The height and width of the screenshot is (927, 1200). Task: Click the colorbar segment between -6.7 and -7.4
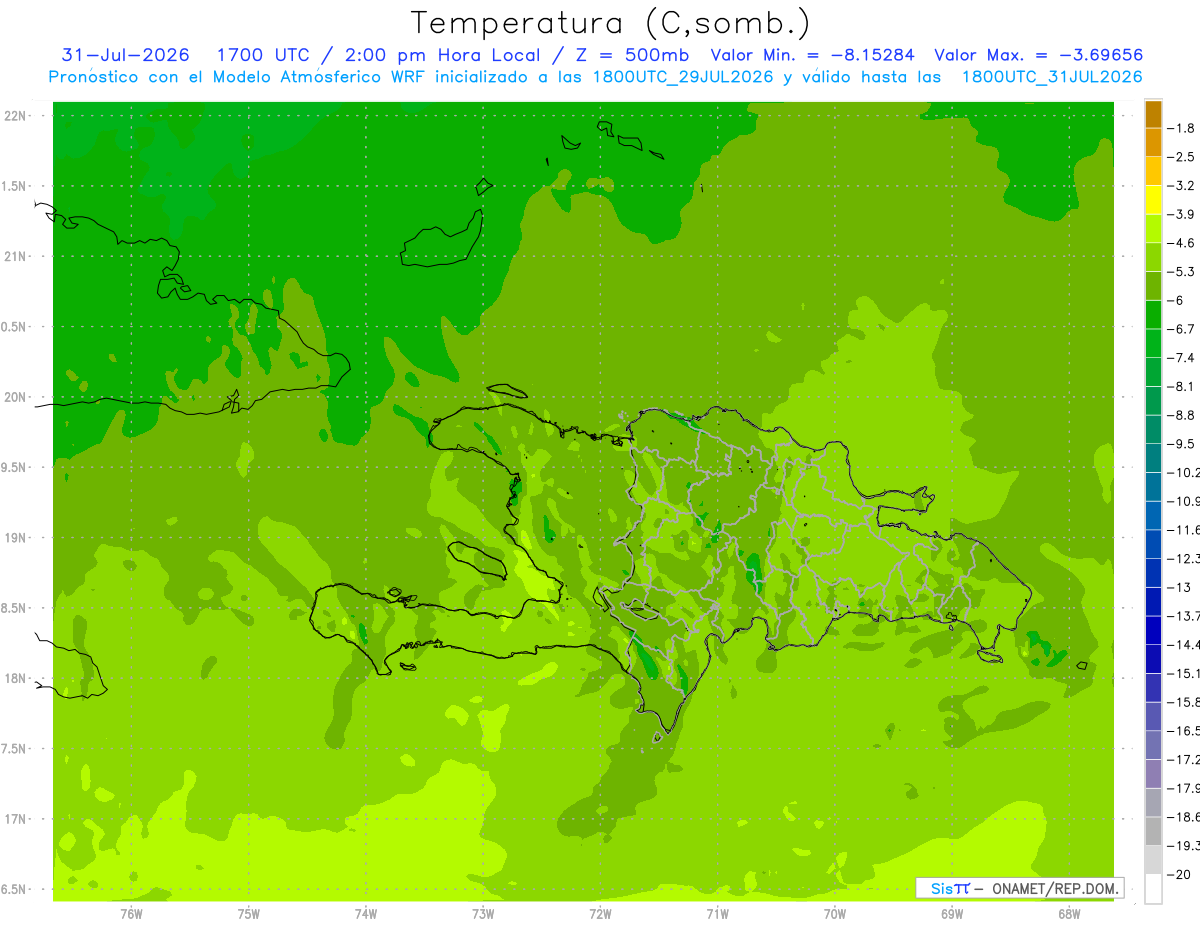pyautogui.click(x=1153, y=343)
